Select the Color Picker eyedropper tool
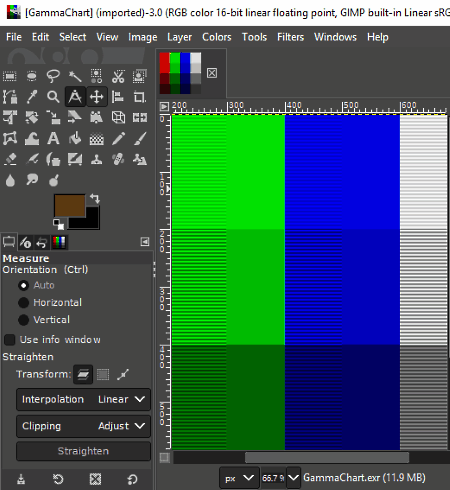 click(32, 97)
